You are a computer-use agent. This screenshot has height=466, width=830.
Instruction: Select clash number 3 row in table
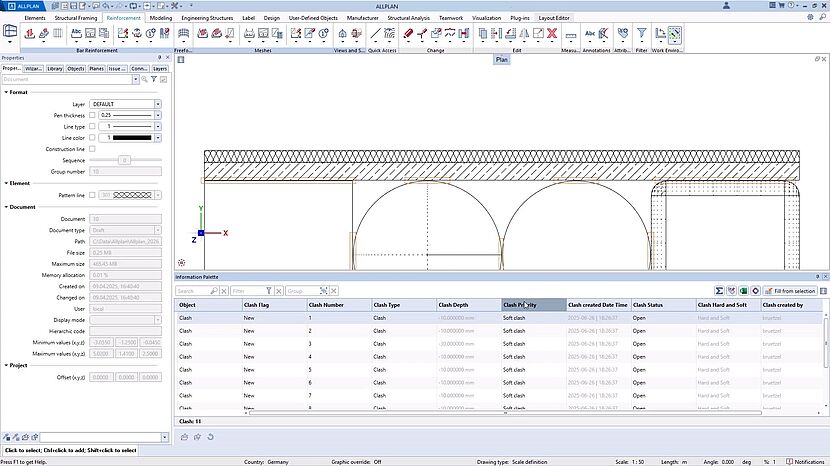tap(310, 343)
